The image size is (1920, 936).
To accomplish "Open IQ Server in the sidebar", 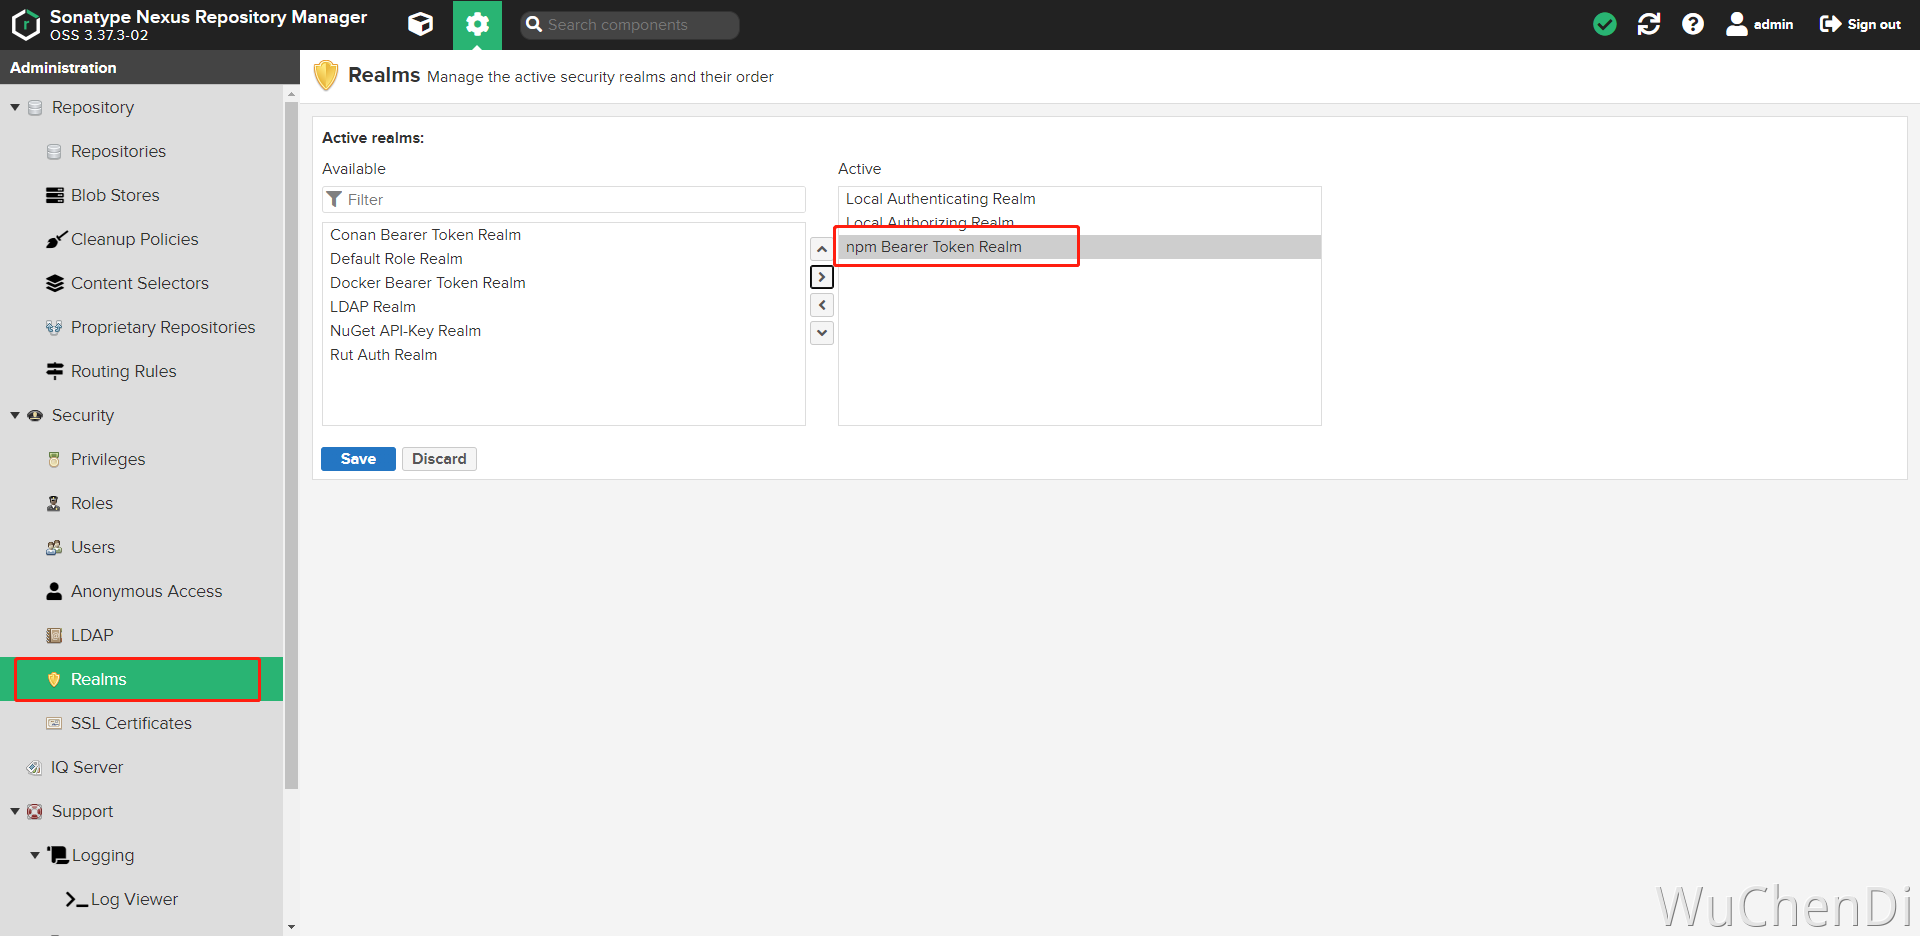I will (x=87, y=767).
